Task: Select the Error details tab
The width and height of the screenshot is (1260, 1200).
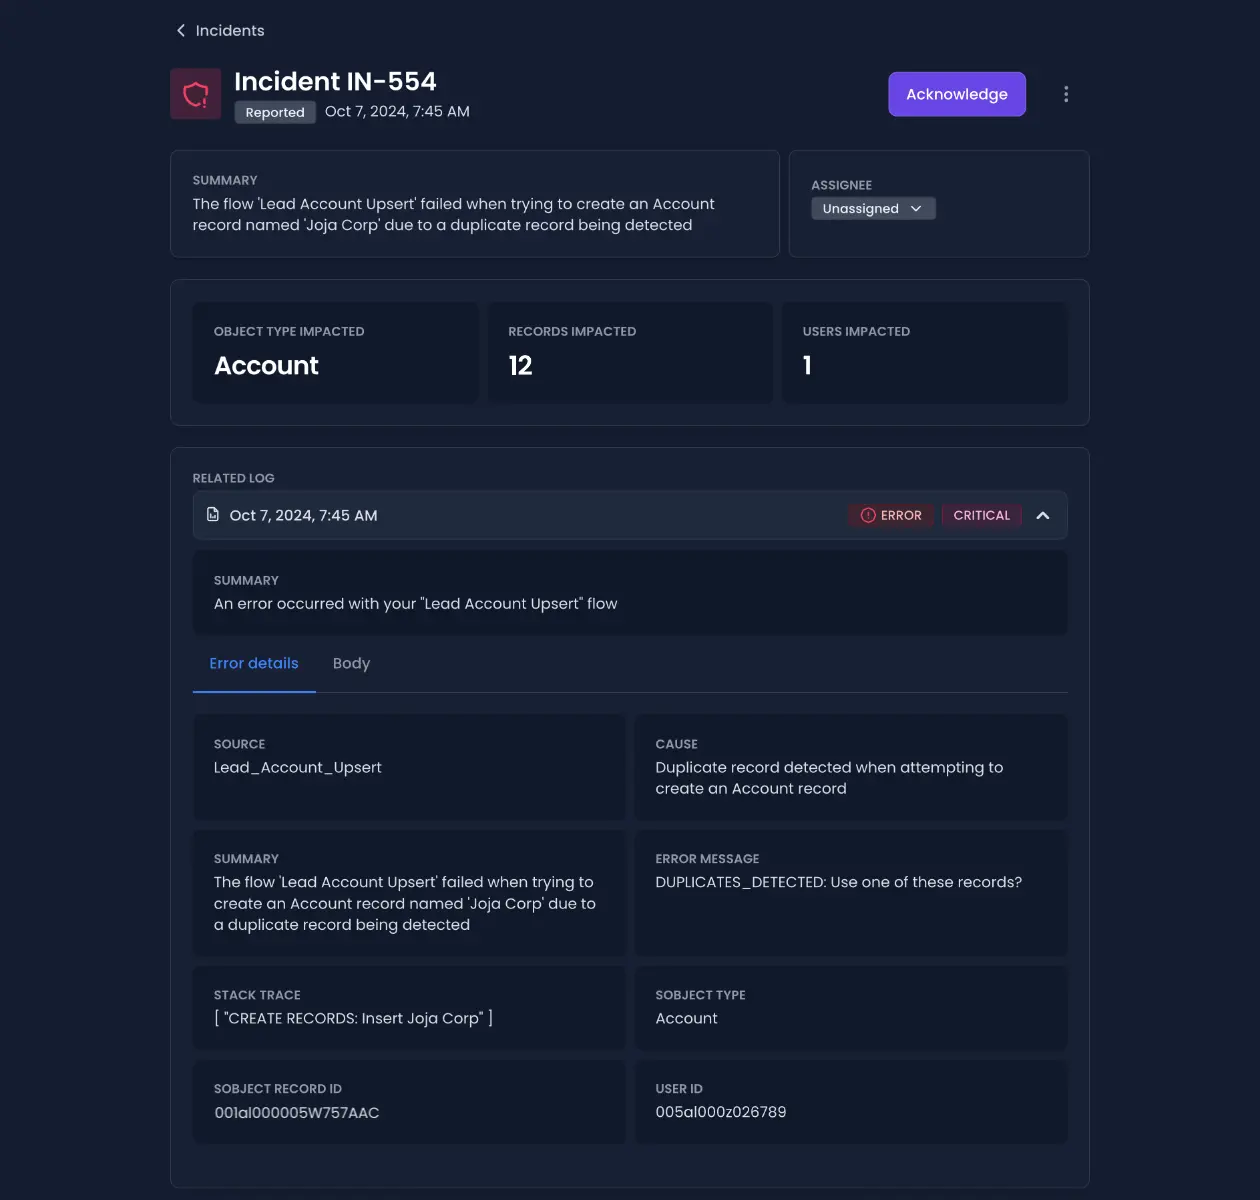Action: (x=254, y=664)
